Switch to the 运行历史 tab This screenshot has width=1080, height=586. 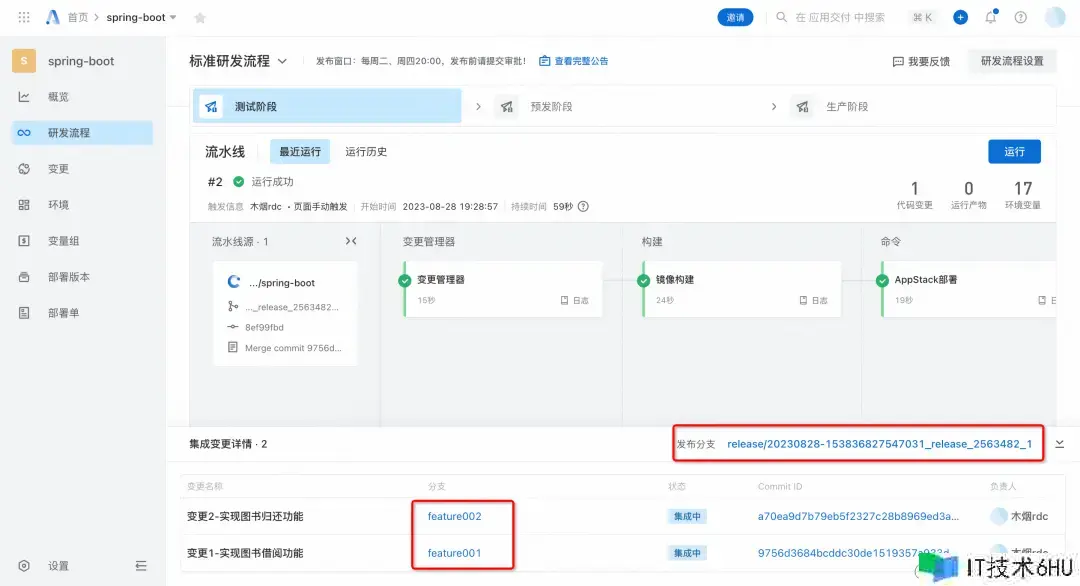coord(366,152)
